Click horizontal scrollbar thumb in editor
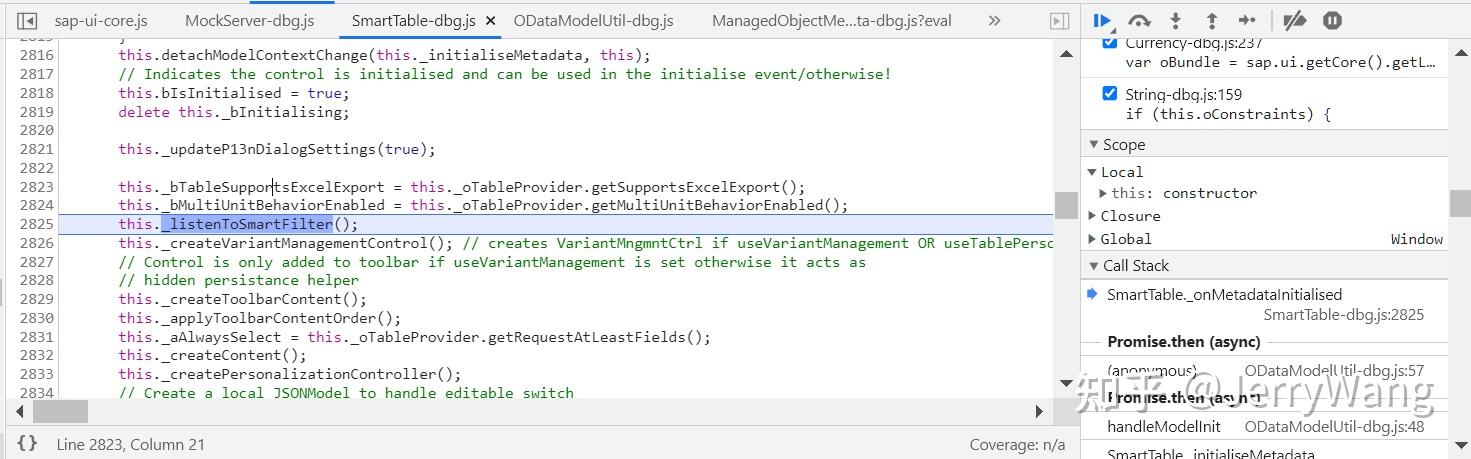Image resolution: width=1471 pixels, height=459 pixels. (x=60, y=411)
